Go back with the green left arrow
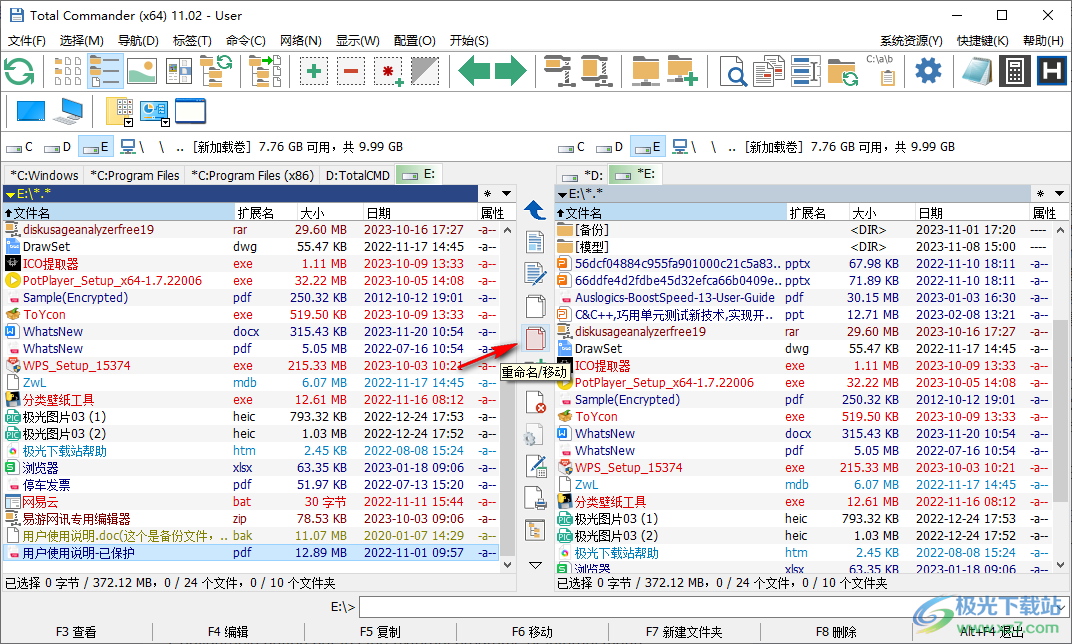 click(474, 71)
